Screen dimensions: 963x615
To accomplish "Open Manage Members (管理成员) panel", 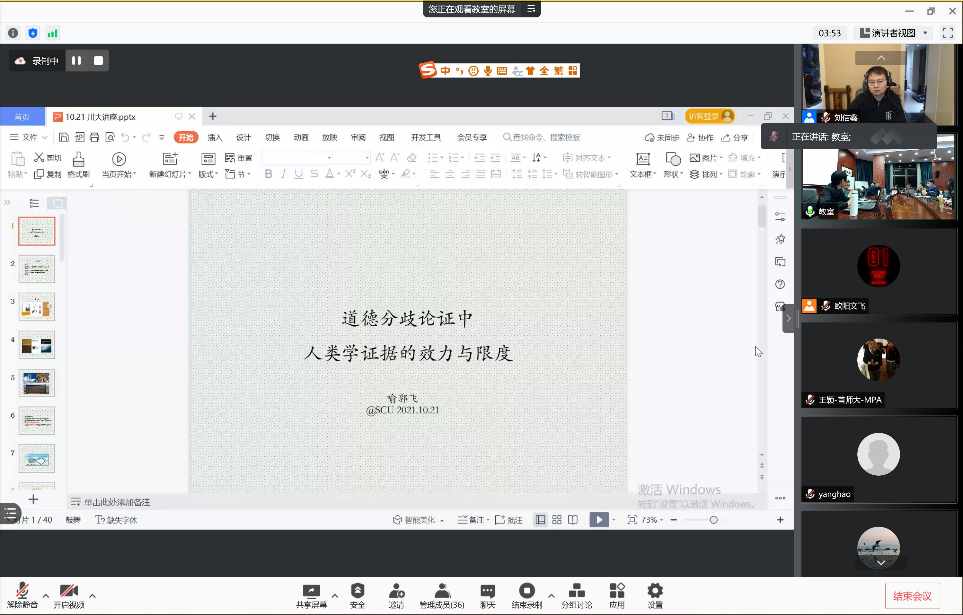I will pyautogui.click(x=441, y=592).
